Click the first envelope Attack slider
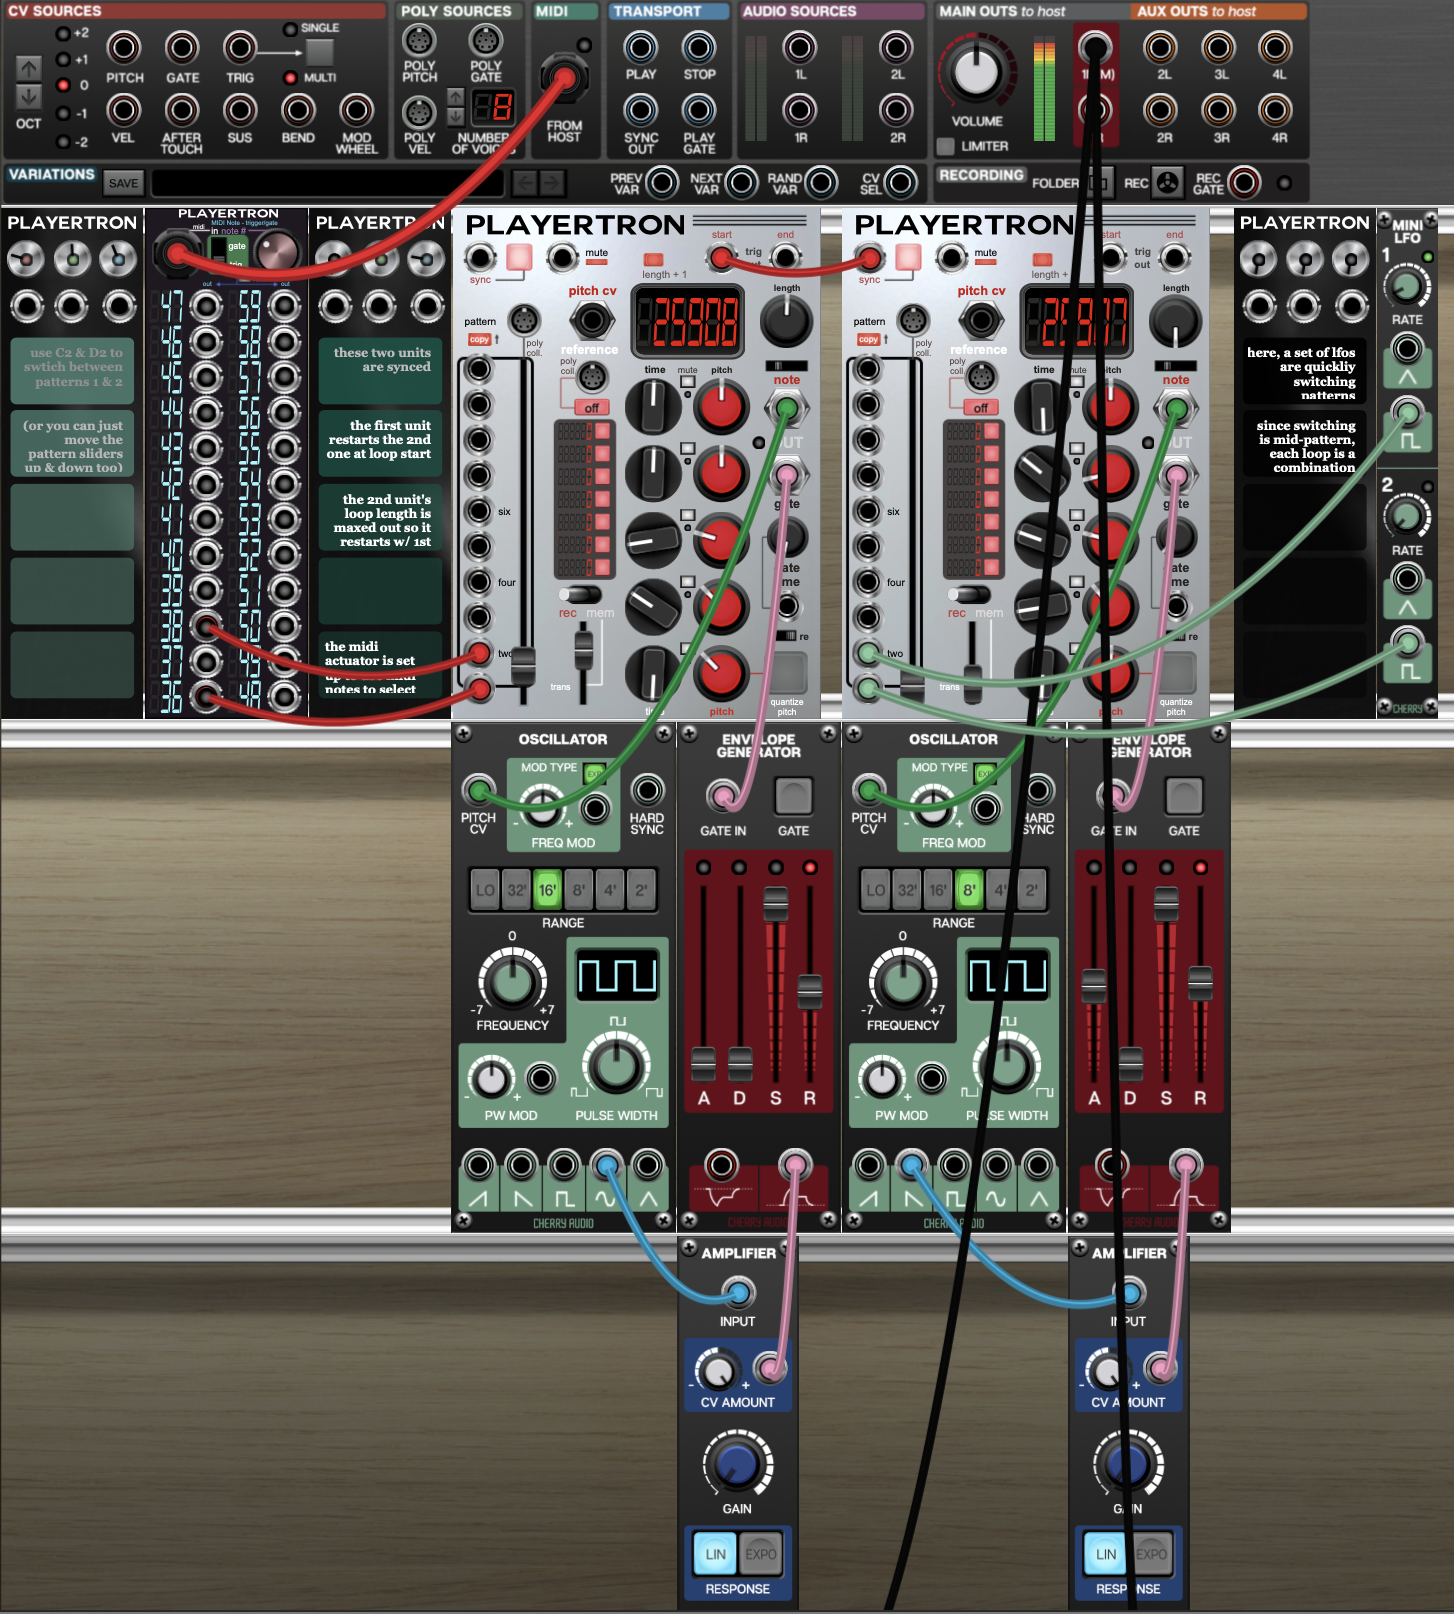This screenshot has height=1614, width=1454. pos(704,1063)
